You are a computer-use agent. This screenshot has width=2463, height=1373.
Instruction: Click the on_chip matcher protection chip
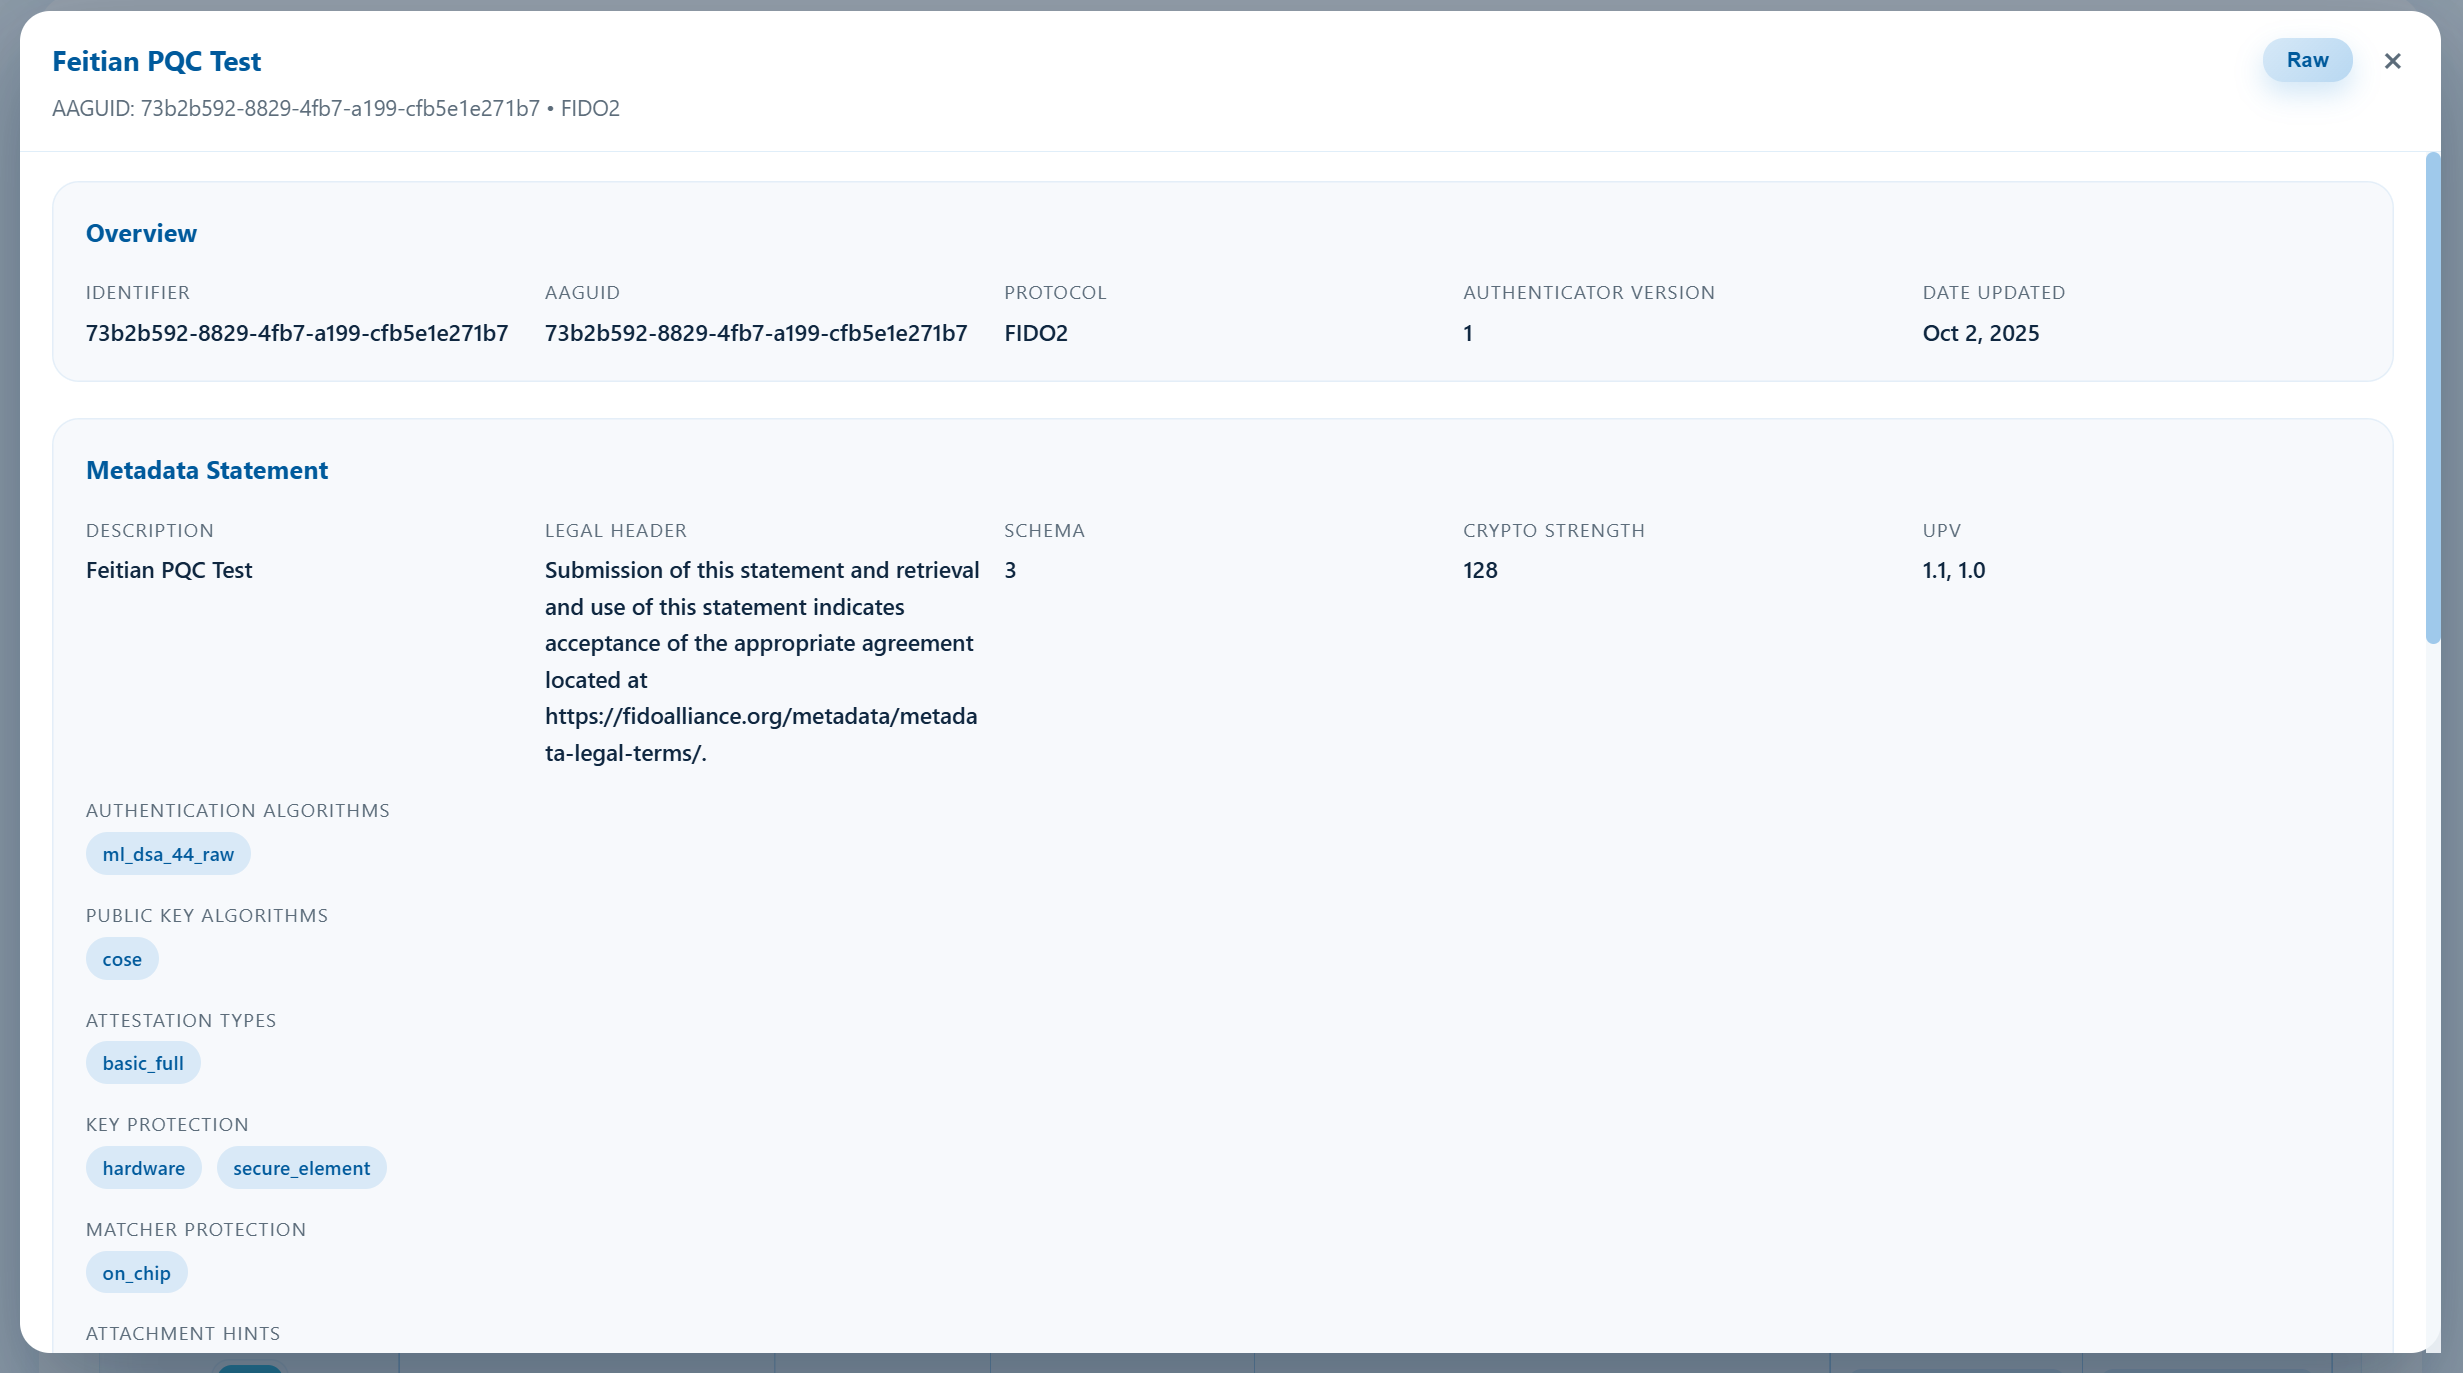tap(136, 1273)
